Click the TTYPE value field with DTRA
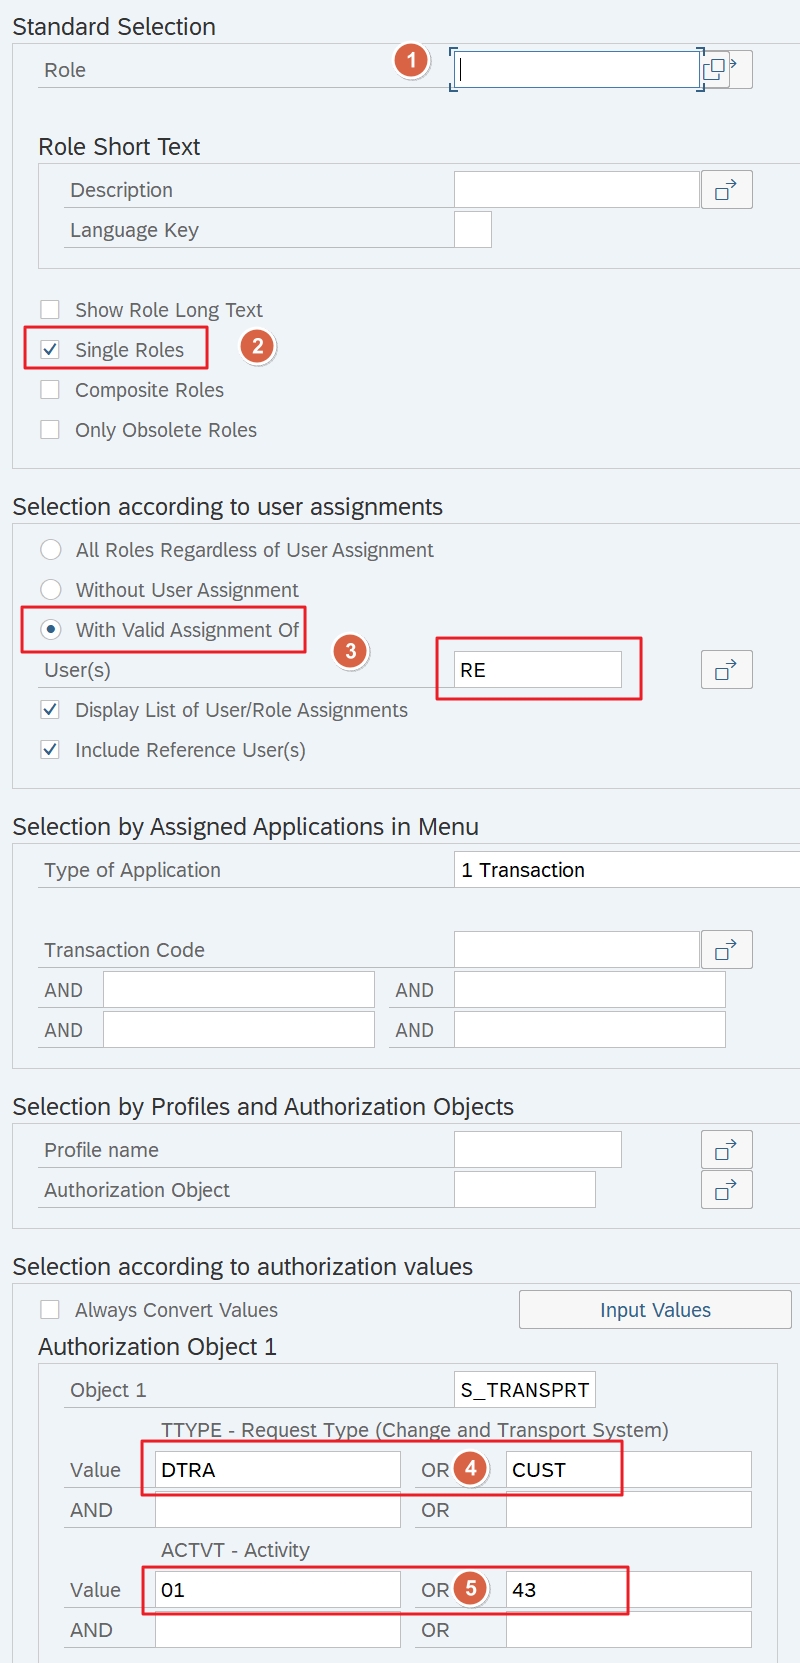Screen dimensions: 800x1663 tap(277, 1470)
